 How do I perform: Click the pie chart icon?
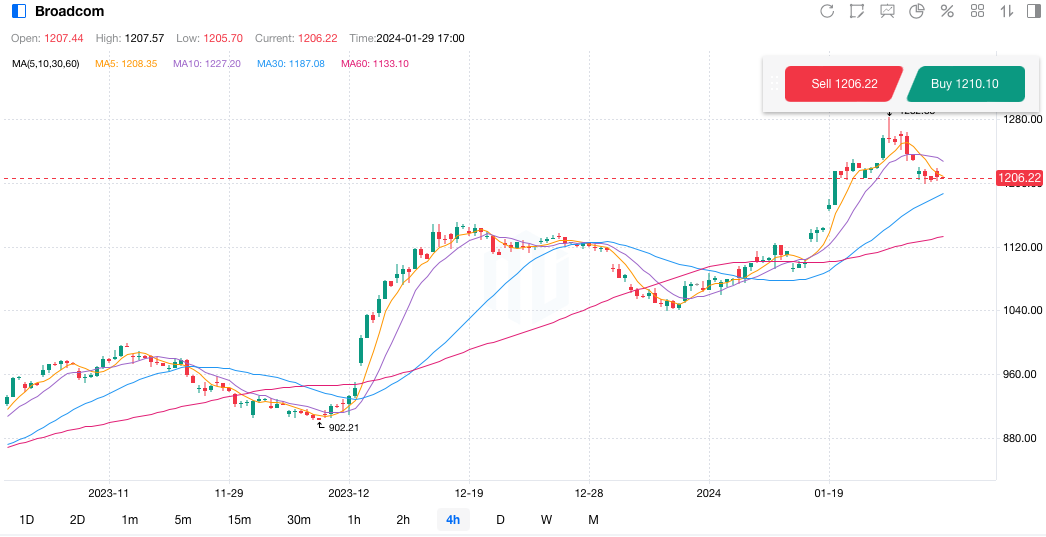click(917, 11)
